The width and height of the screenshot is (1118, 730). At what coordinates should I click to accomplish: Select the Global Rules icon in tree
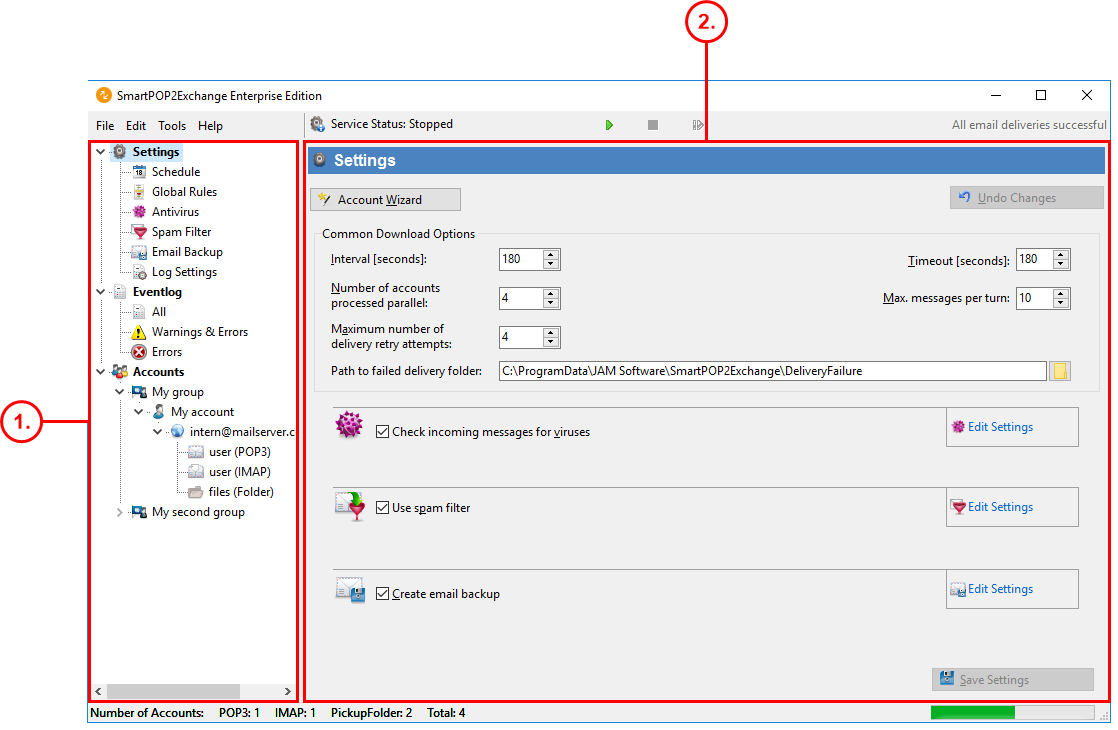[x=140, y=192]
